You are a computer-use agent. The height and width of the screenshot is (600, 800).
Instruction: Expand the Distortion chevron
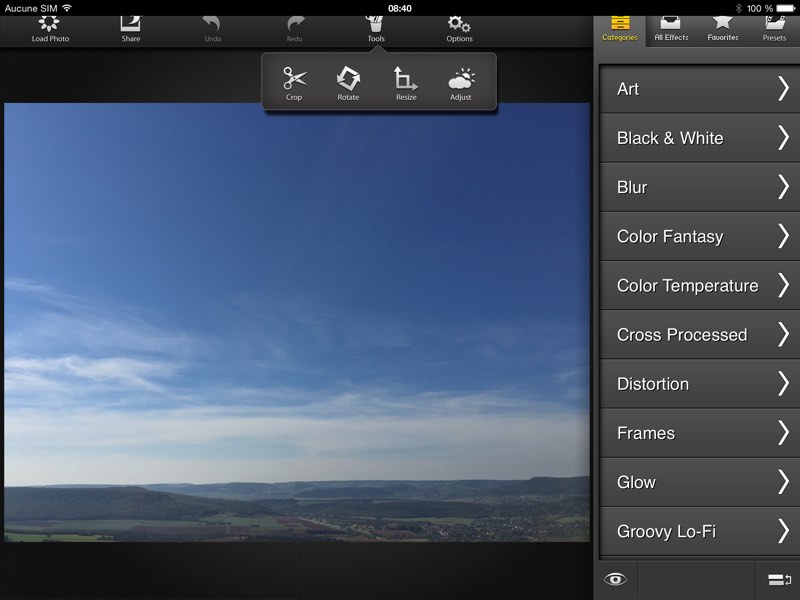pyautogui.click(x=784, y=384)
